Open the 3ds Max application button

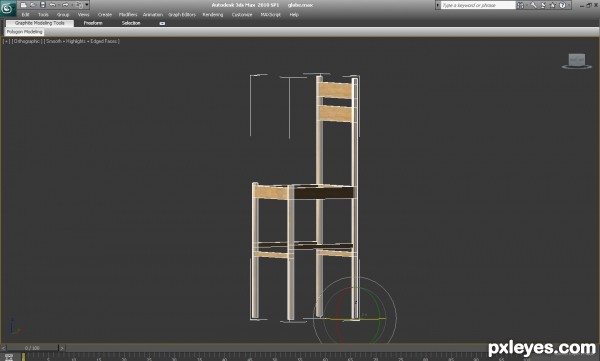pos(8,8)
